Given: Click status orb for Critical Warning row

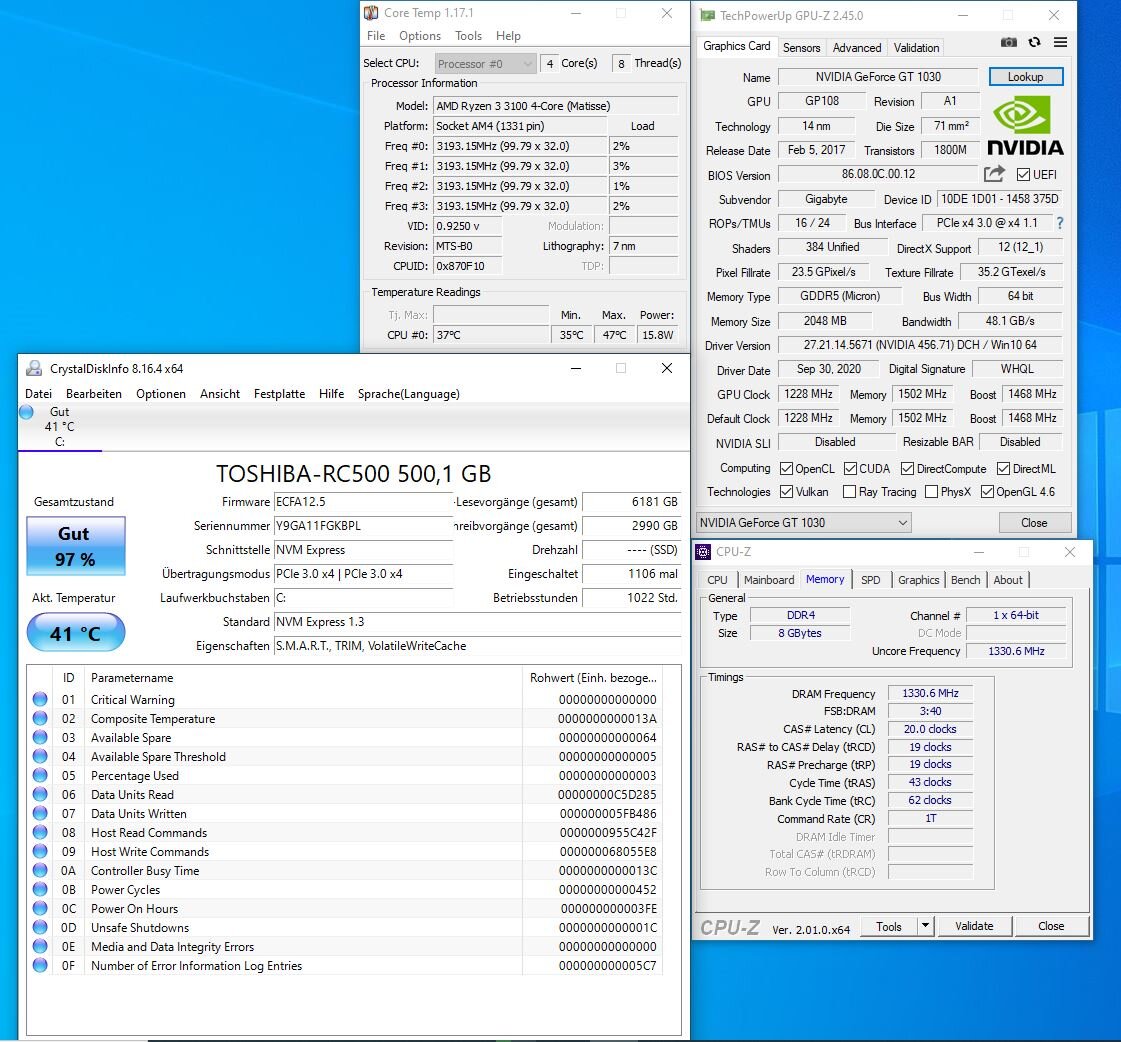Looking at the screenshot, I should [40, 699].
